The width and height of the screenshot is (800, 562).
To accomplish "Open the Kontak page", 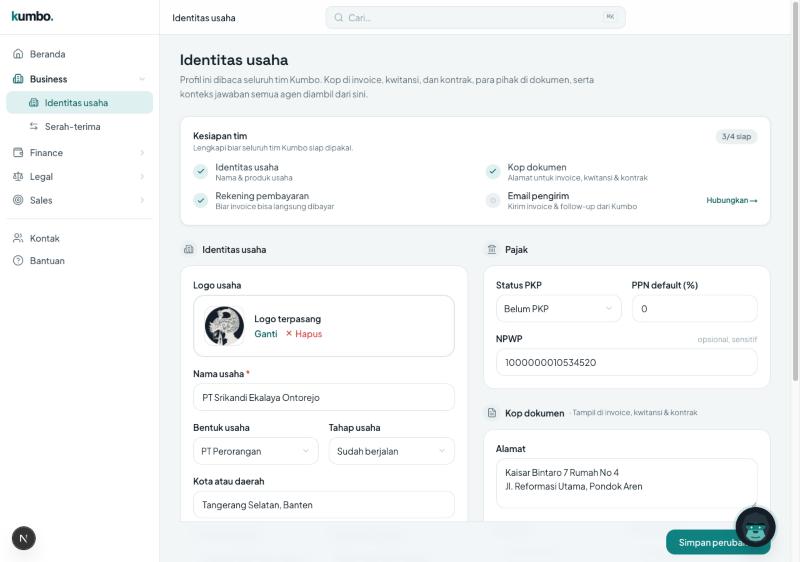I will [x=80, y=238].
